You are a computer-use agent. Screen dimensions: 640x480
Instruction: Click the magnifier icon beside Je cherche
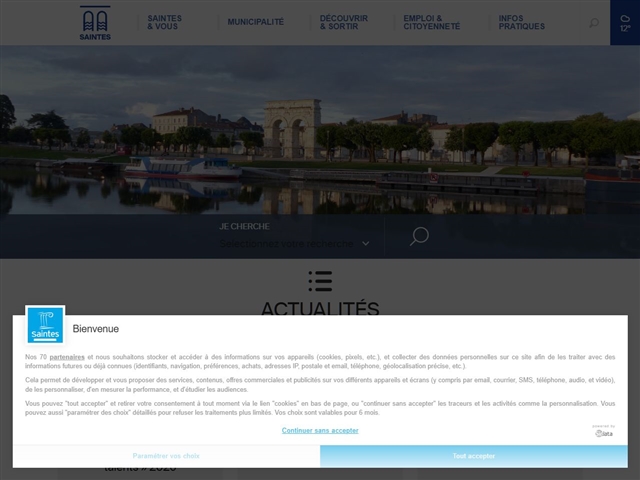coord(419,236)
